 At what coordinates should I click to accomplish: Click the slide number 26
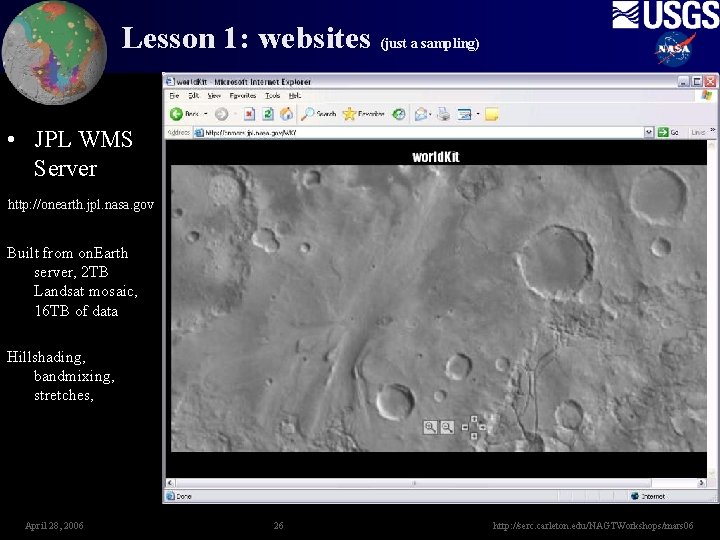pyautogui.click(x=278, y=525)
